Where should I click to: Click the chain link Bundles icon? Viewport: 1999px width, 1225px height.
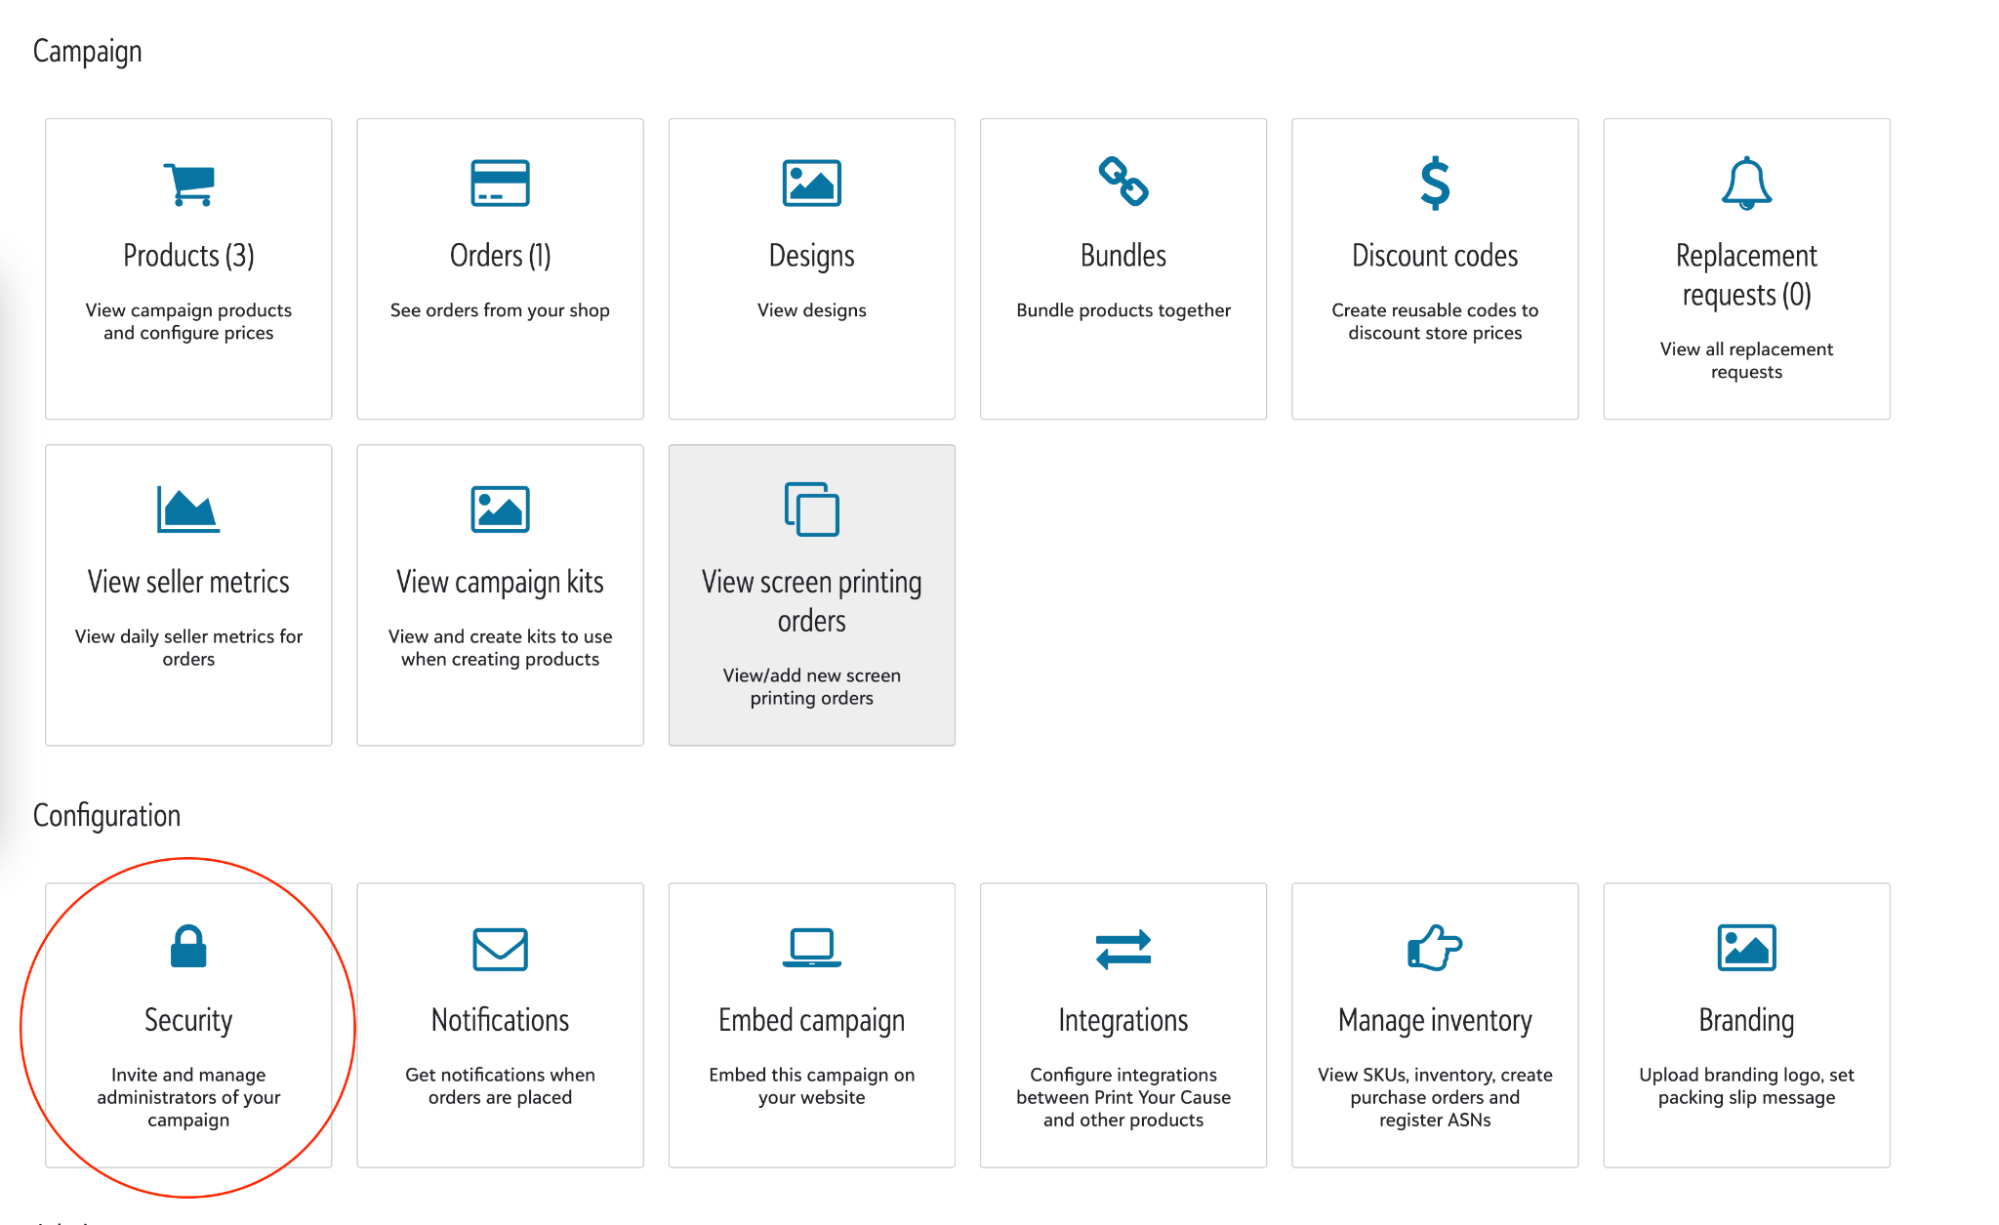[x=1123, y=182]
